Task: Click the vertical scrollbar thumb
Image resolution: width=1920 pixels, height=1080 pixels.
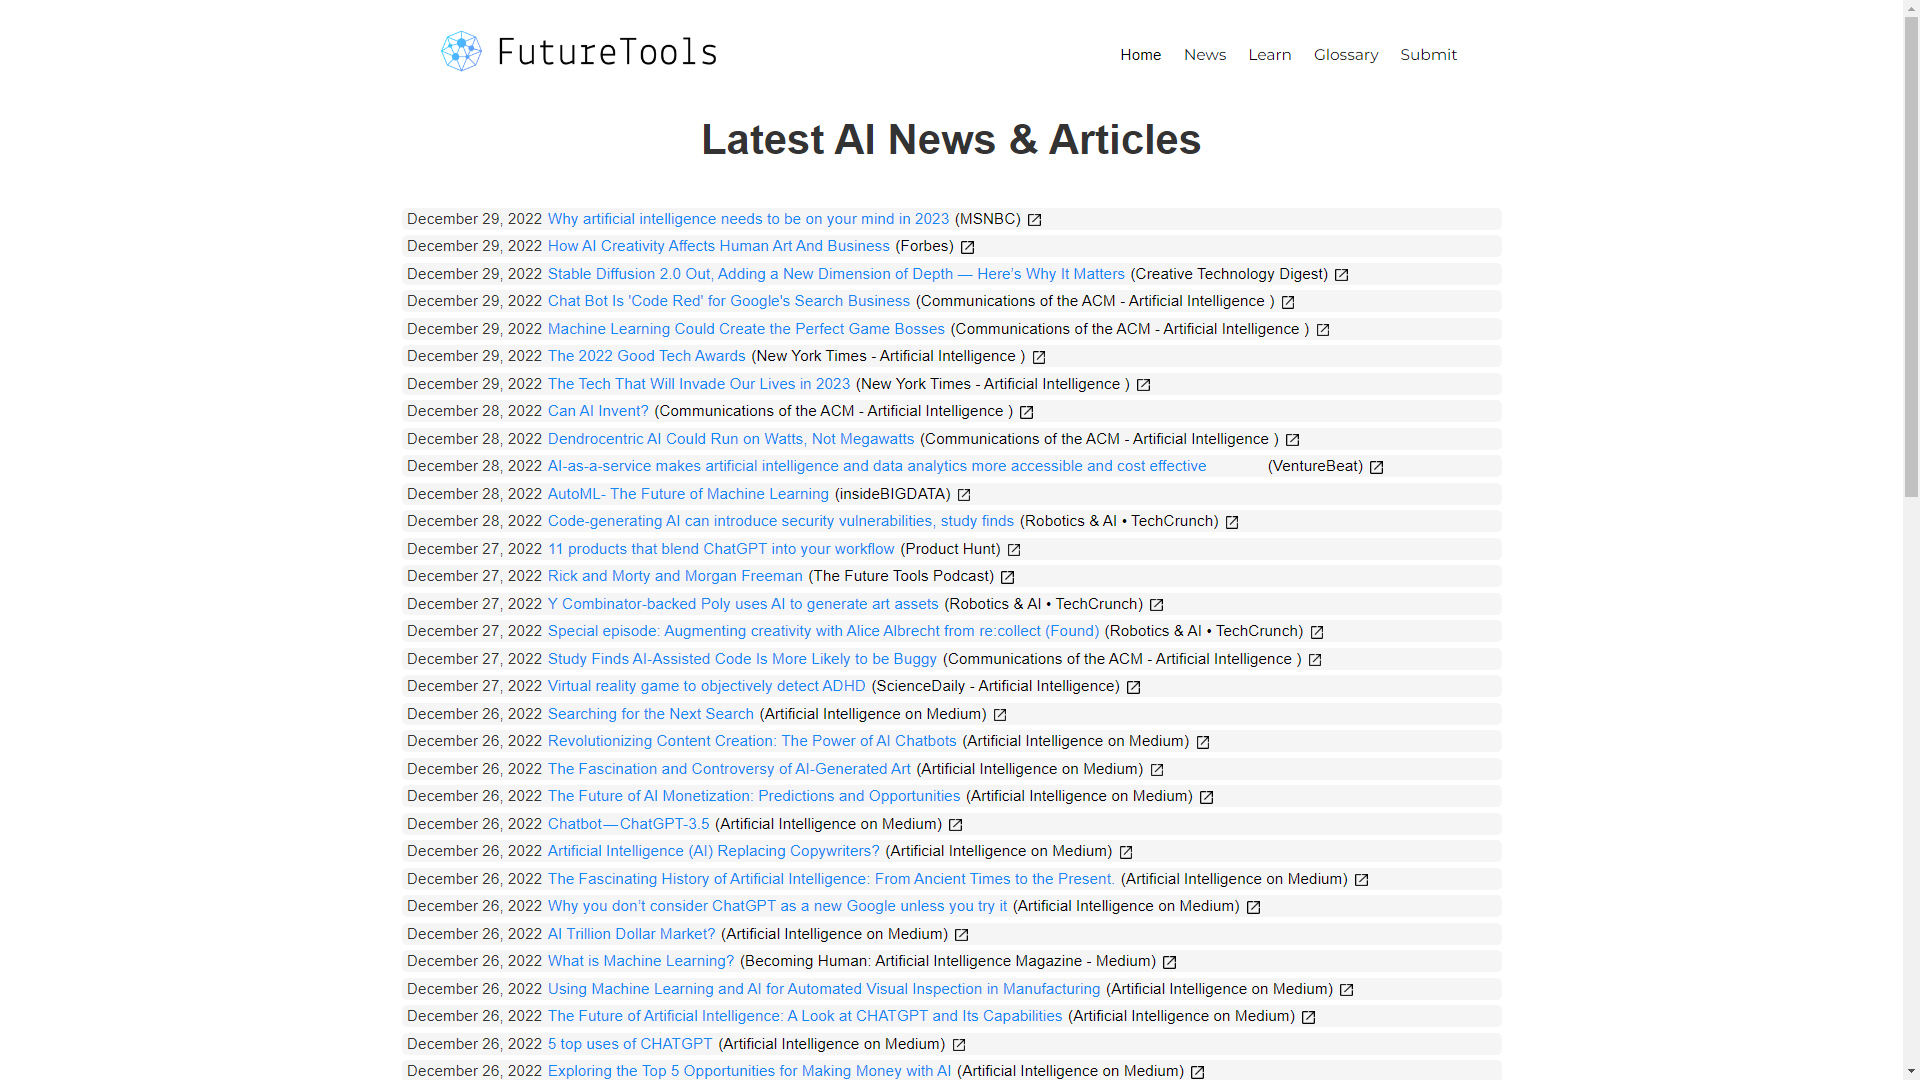Action: pos(1911,258)
